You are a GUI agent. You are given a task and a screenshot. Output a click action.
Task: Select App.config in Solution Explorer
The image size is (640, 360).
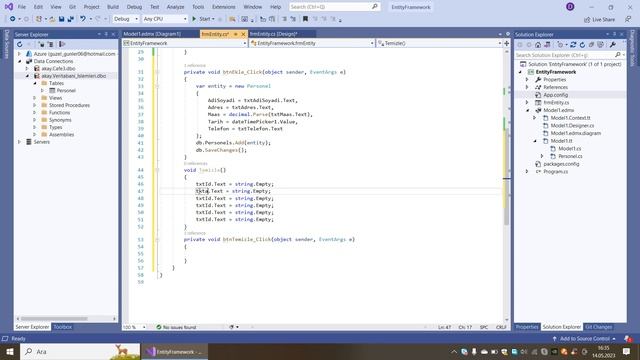[556, 95]
